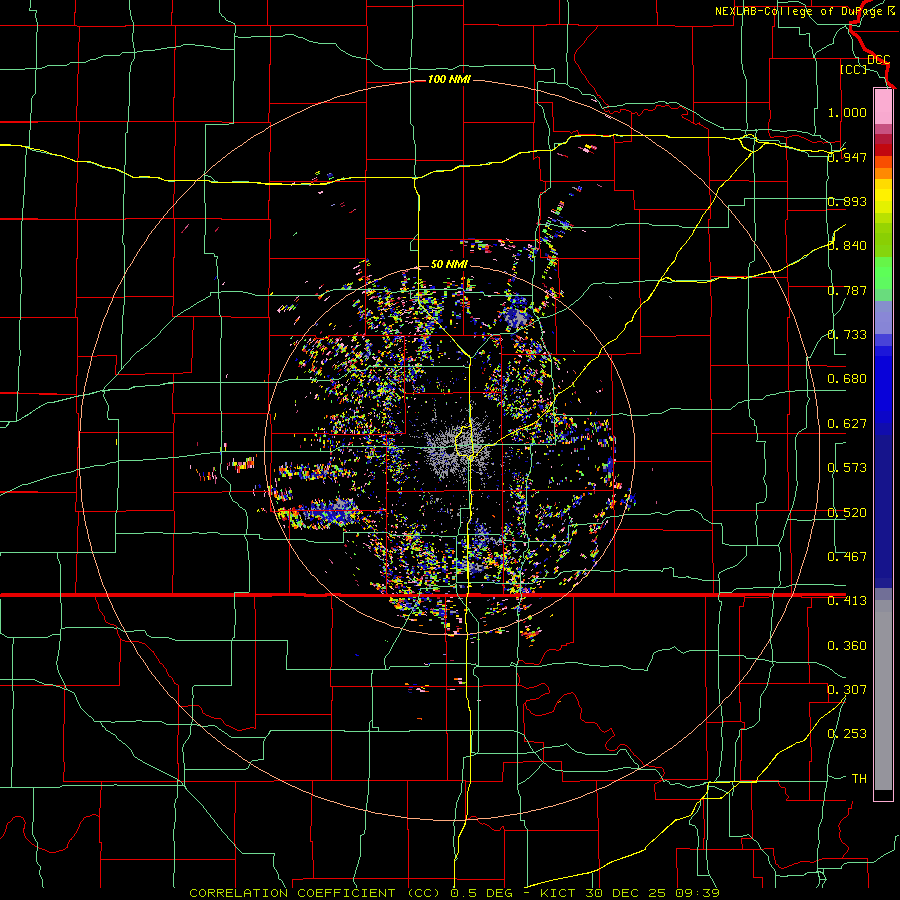Click the 0.627 color scale value
The width and height of the screenshot is (900, 900).
pos(847,424)
